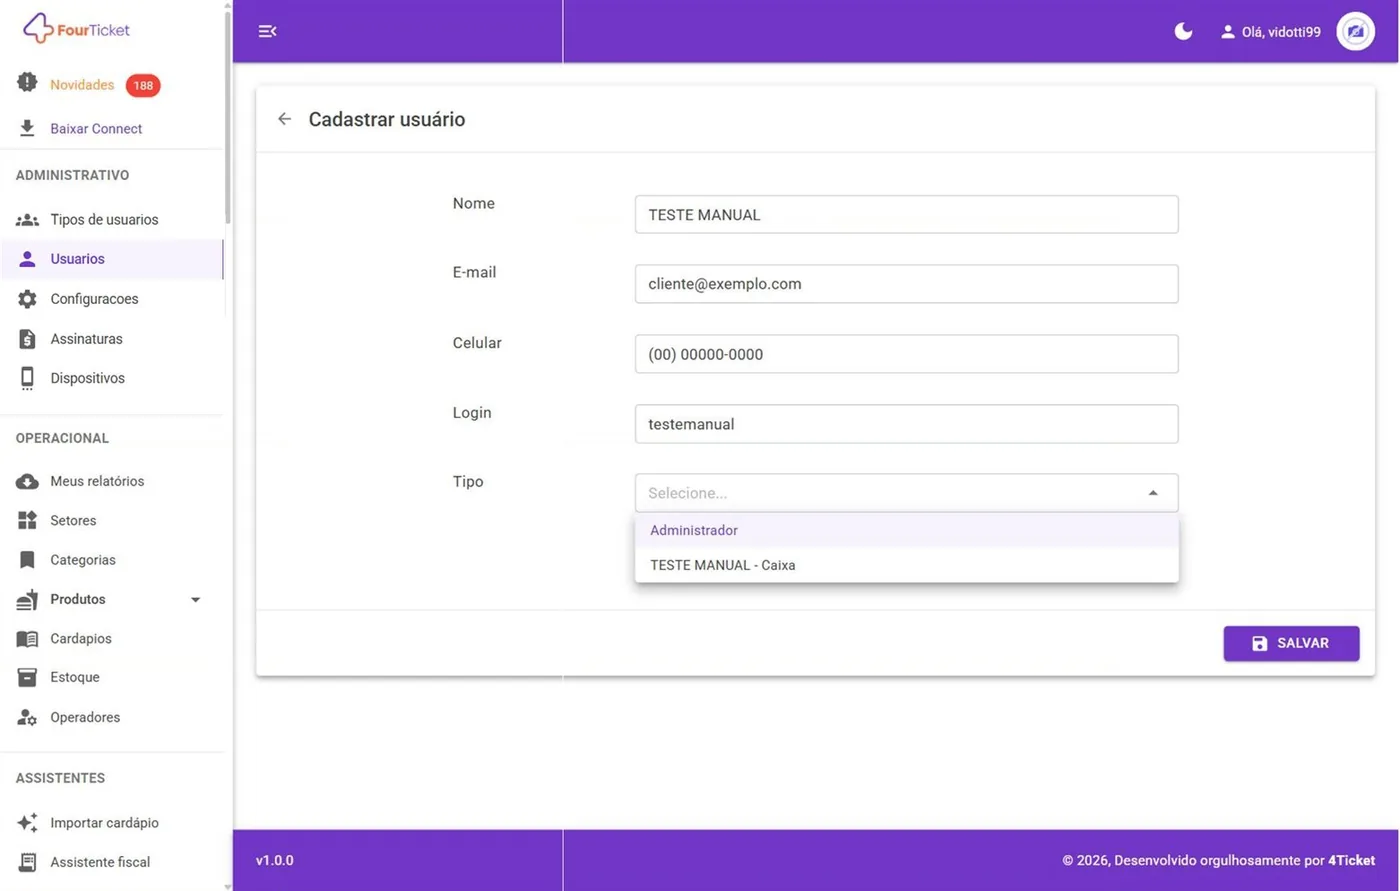
Task: Close the Tipo dropdown via arrow
Action: click(x=1153, y=493)
